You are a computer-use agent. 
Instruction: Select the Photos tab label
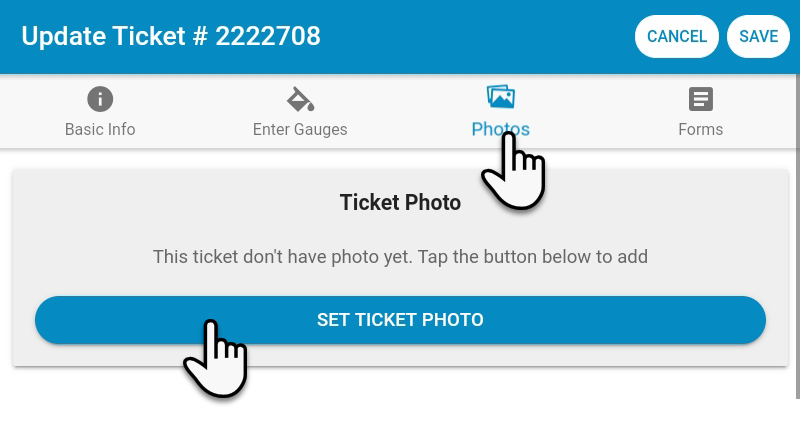click(x=501, y=129)
